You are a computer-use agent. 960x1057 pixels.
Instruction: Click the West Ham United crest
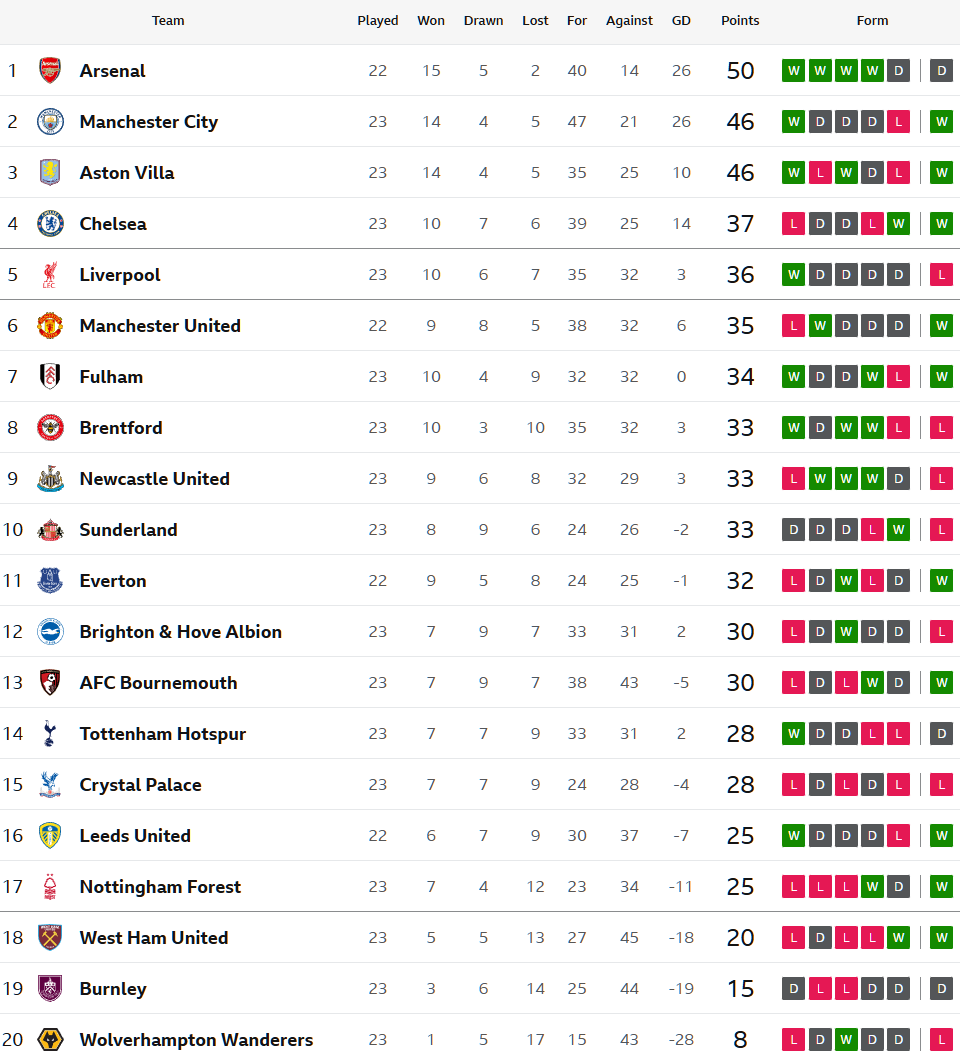(x=50, y=937)
